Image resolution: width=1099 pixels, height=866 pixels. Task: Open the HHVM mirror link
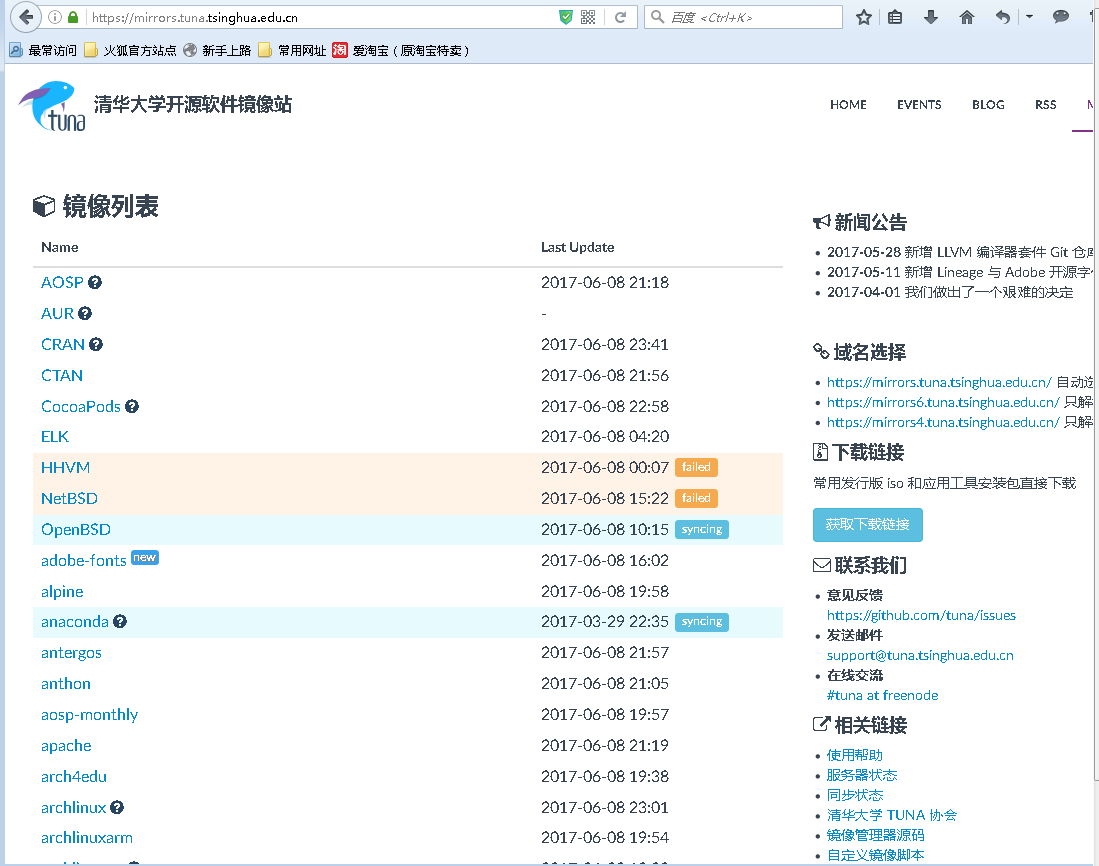65,467
